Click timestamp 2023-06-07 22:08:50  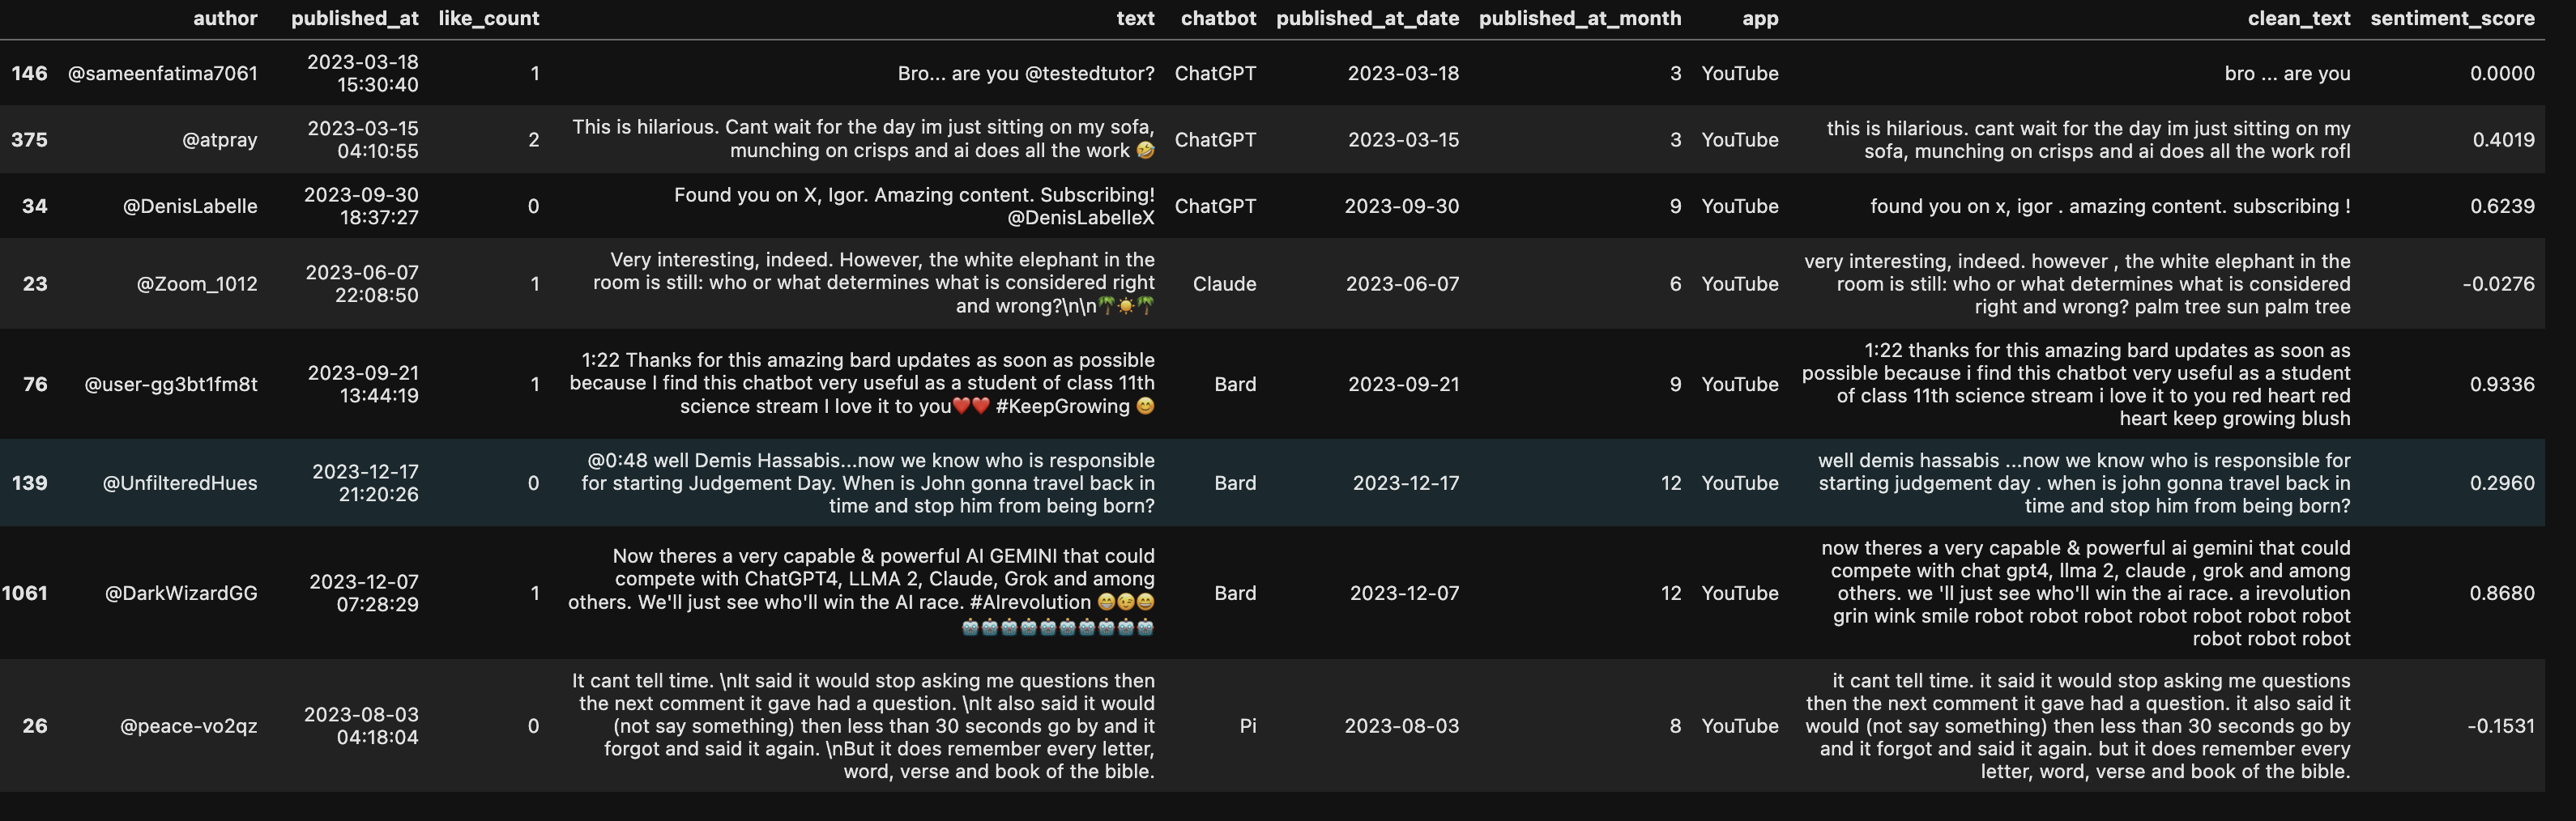point(362,284)
